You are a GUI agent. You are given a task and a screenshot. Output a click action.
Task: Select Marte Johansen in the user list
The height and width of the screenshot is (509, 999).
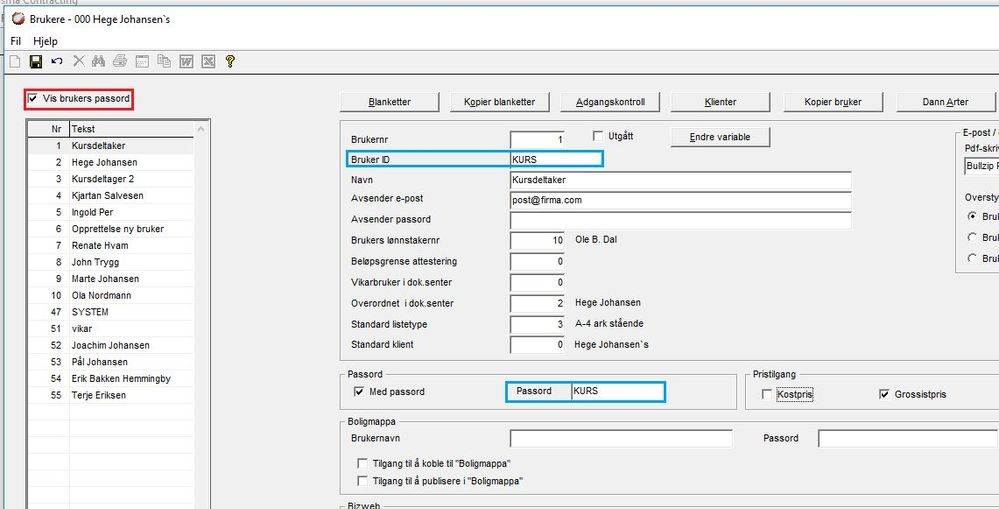[x=110, y=278]
